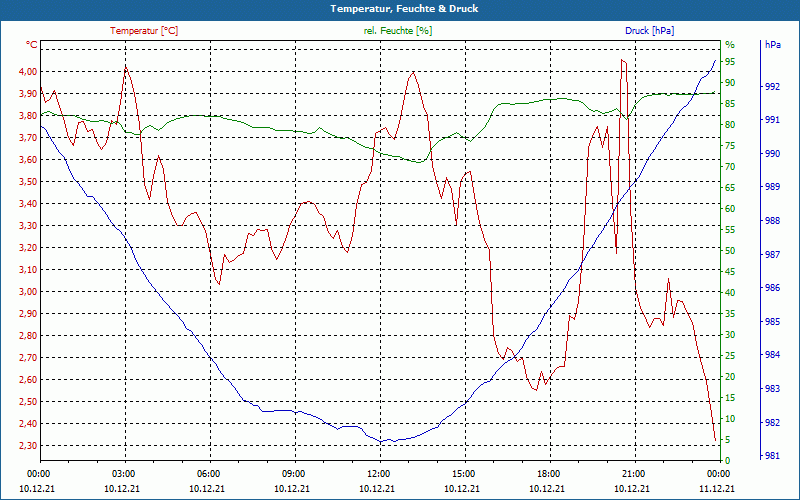Click time axis label '18:00'
The width and height of the screenshot is (800, 500).
(547, 474)
